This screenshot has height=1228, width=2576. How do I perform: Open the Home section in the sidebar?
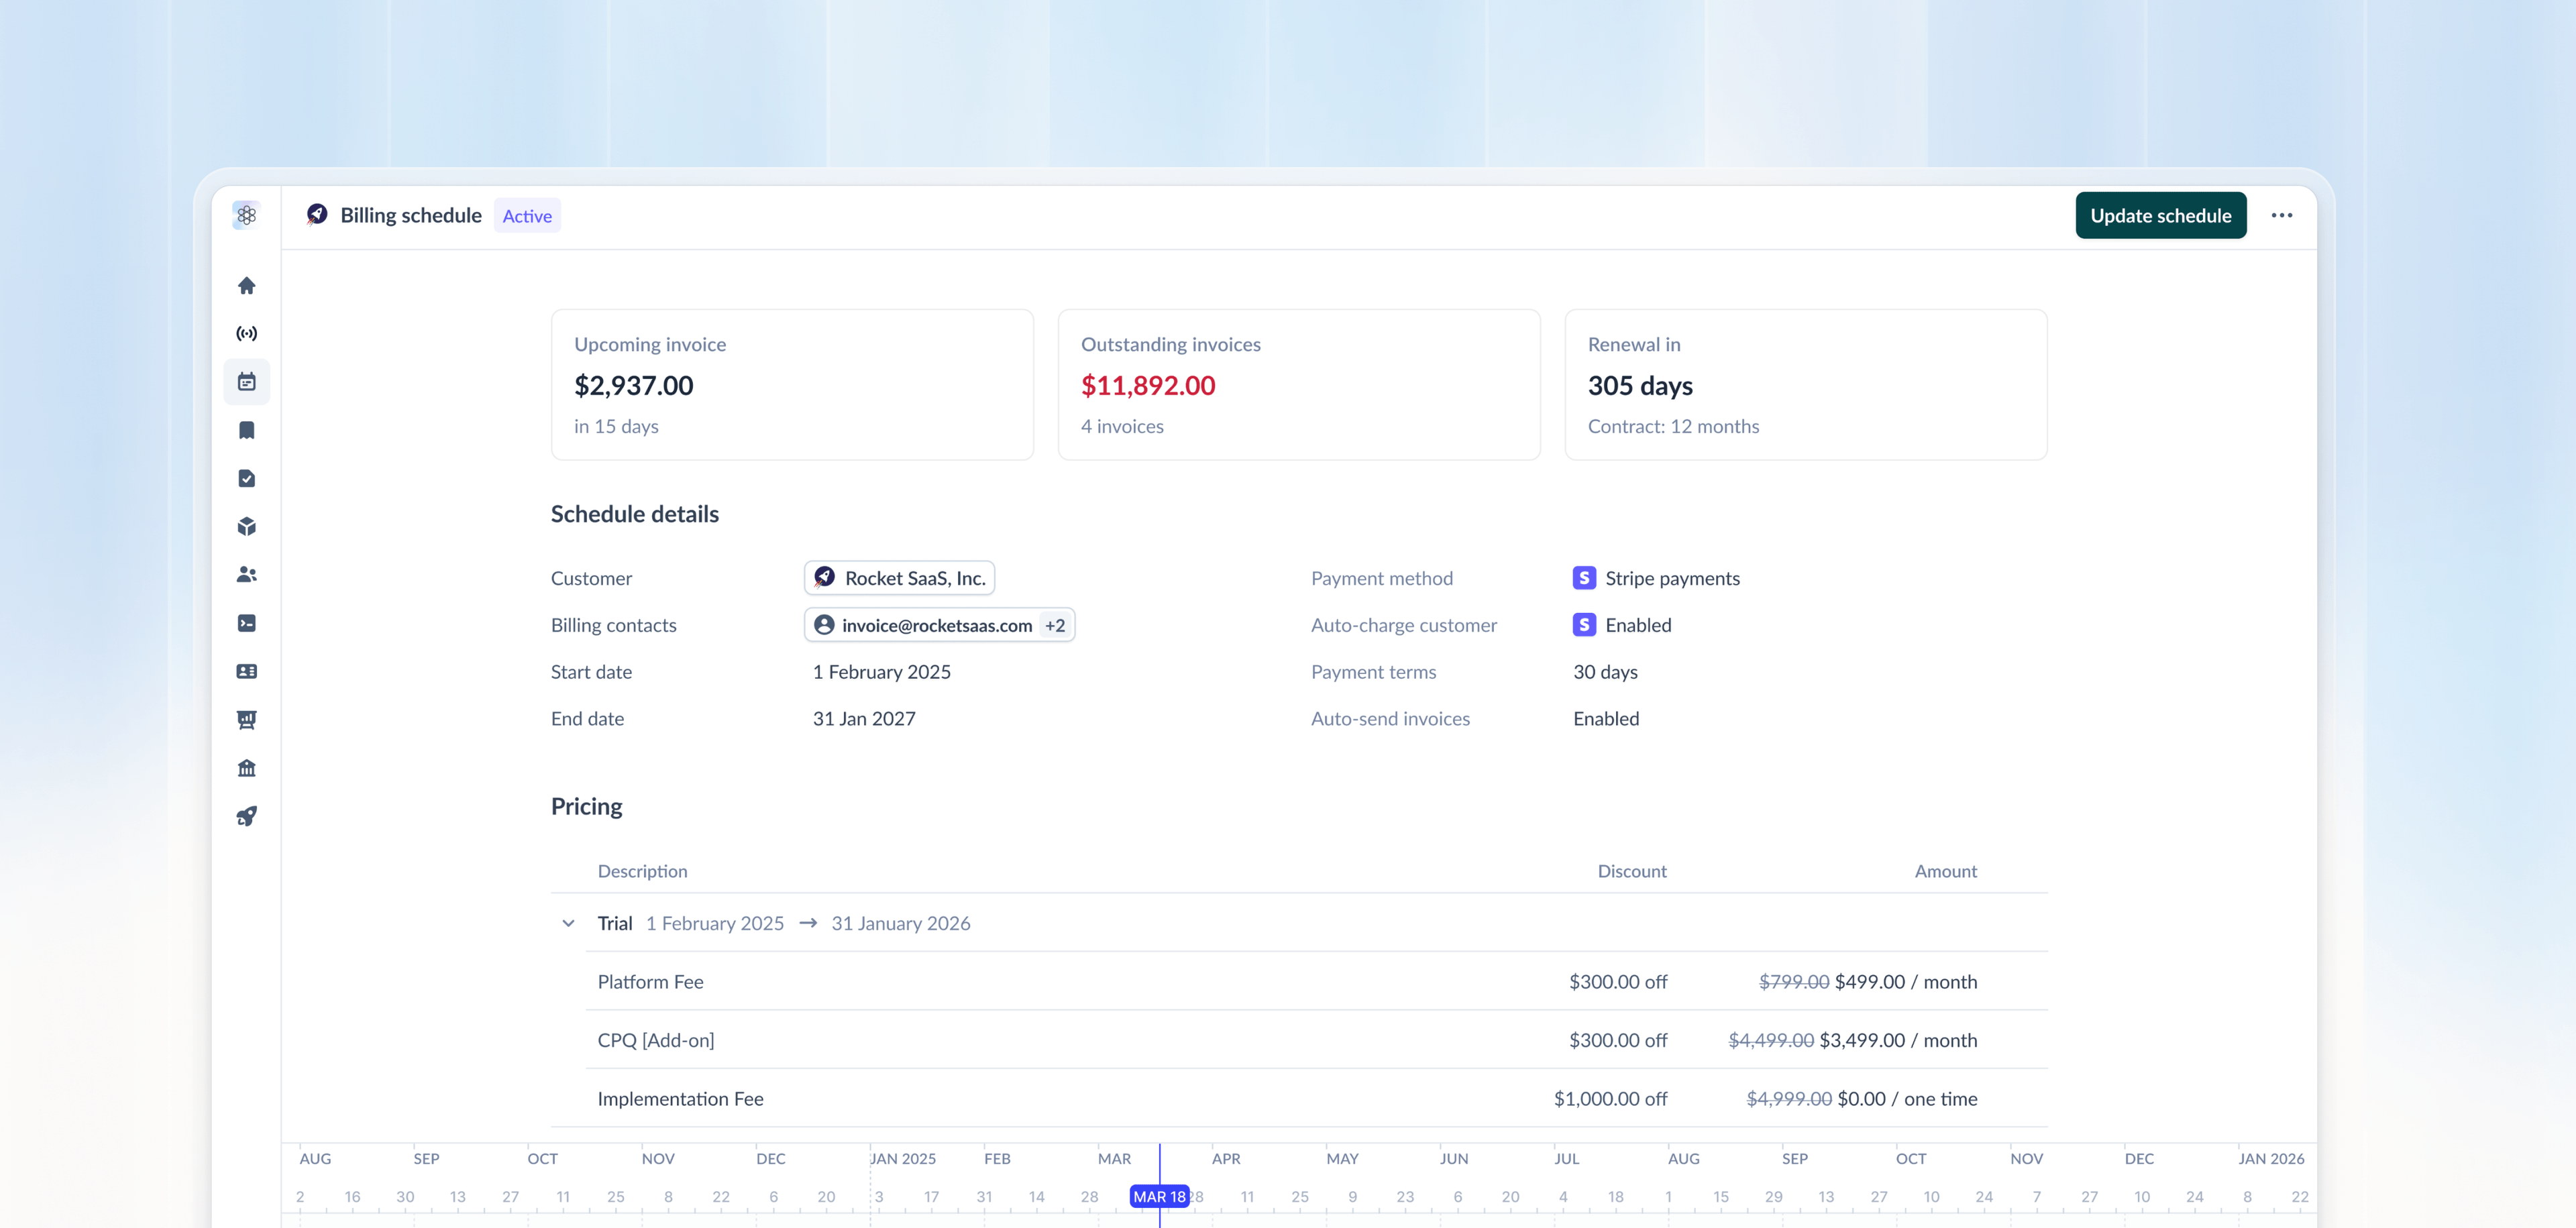[246, 285]
